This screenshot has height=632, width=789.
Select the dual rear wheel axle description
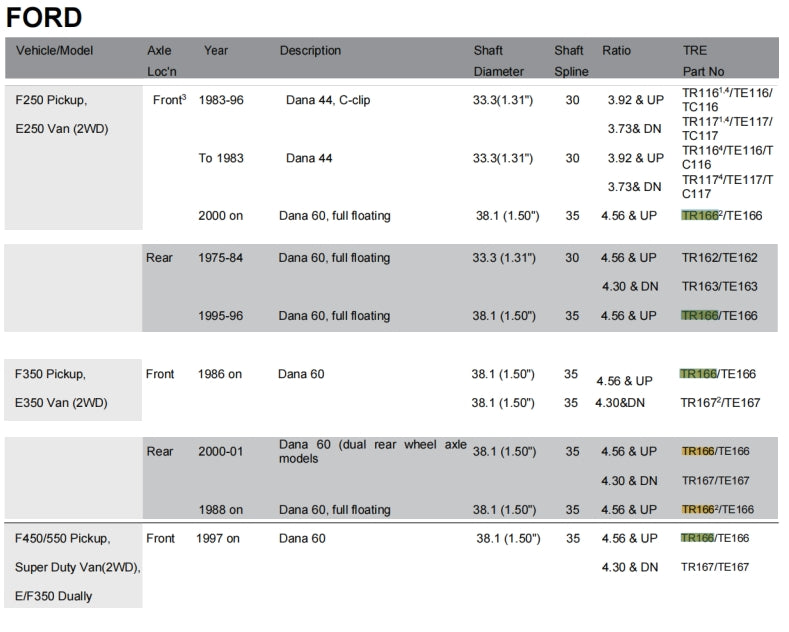click(x=372, y=451)
